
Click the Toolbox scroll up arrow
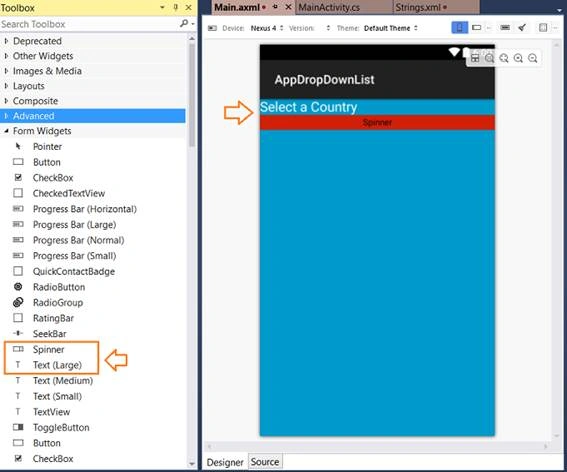click(x=192, y=38)
